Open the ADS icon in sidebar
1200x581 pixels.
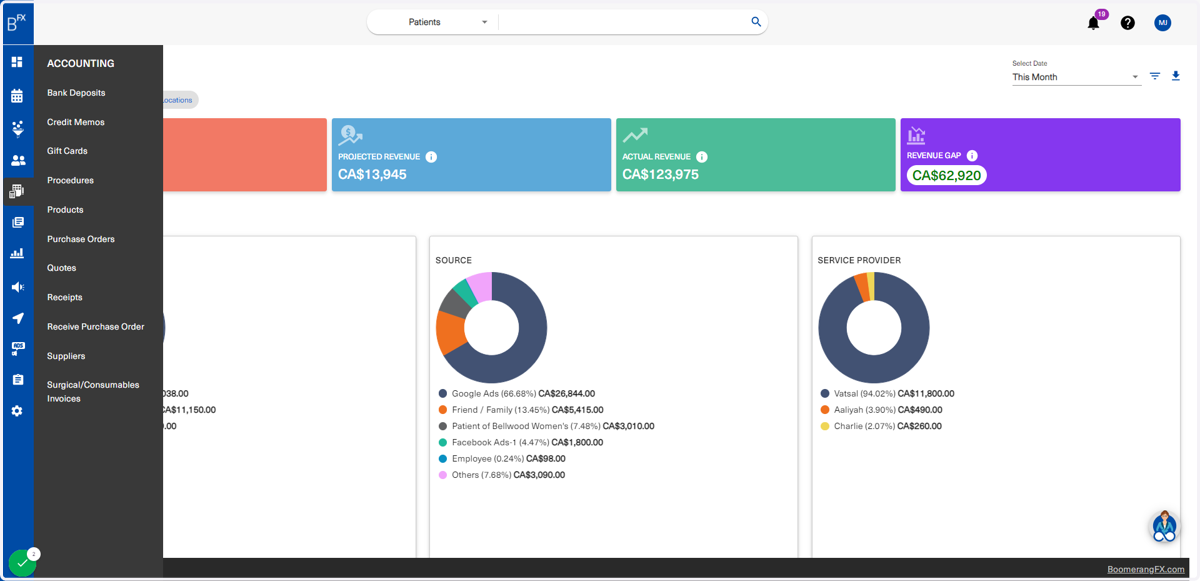pyautogui.click(x=17, y=348)
